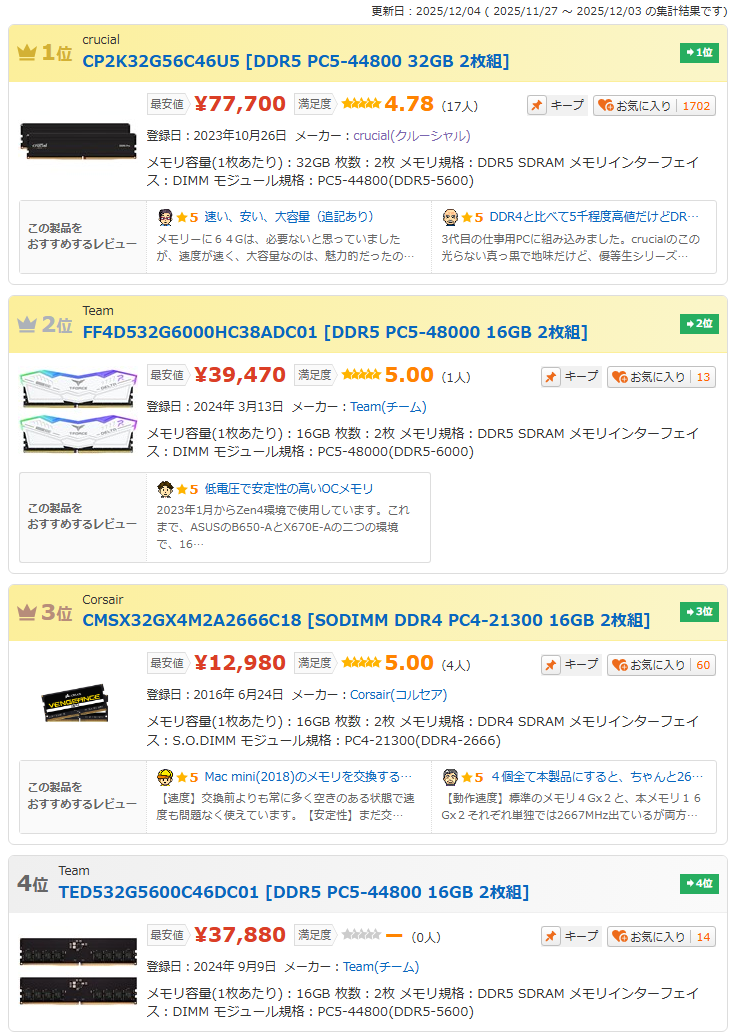Image resolution: width=742 pixels, height=1035 pixels.
Task: Click the pin keep icon for Team FF4D532G6000
Action: click(x=551, y=377)
